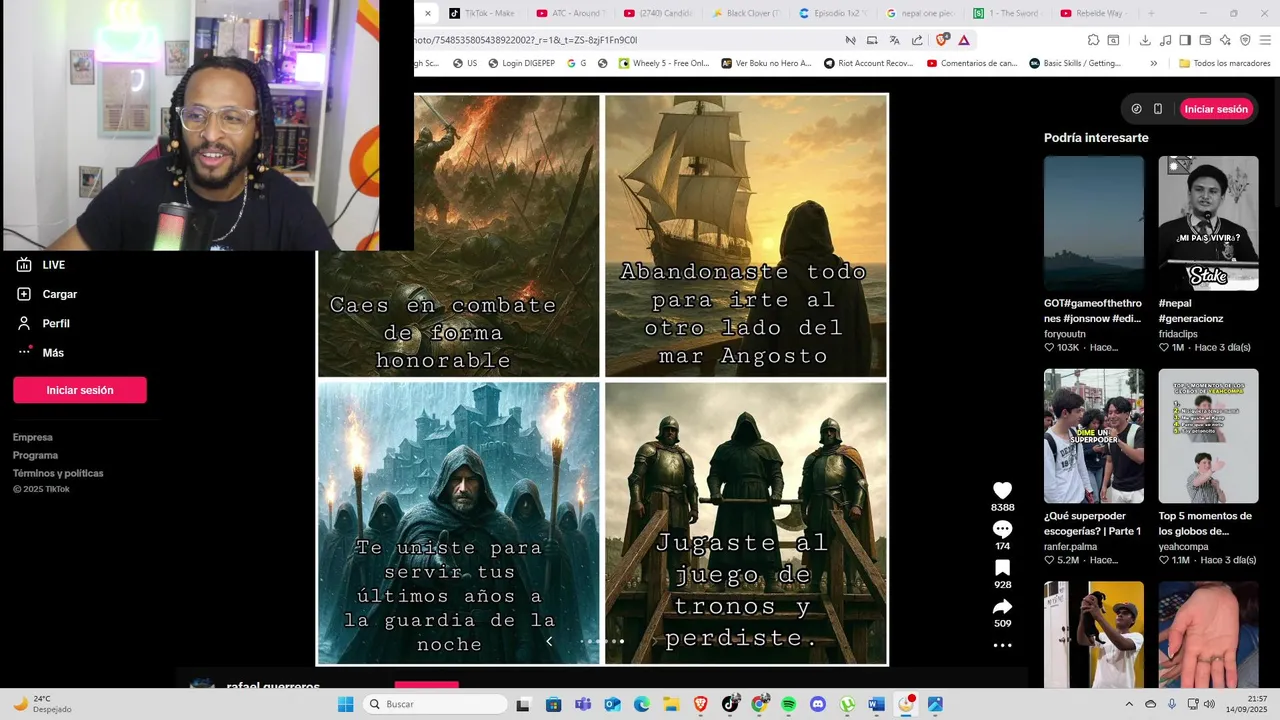This screenshot has width=1280, height=720.
Task: Click the photo carousel page indicator dots
Action: [603, 641]
